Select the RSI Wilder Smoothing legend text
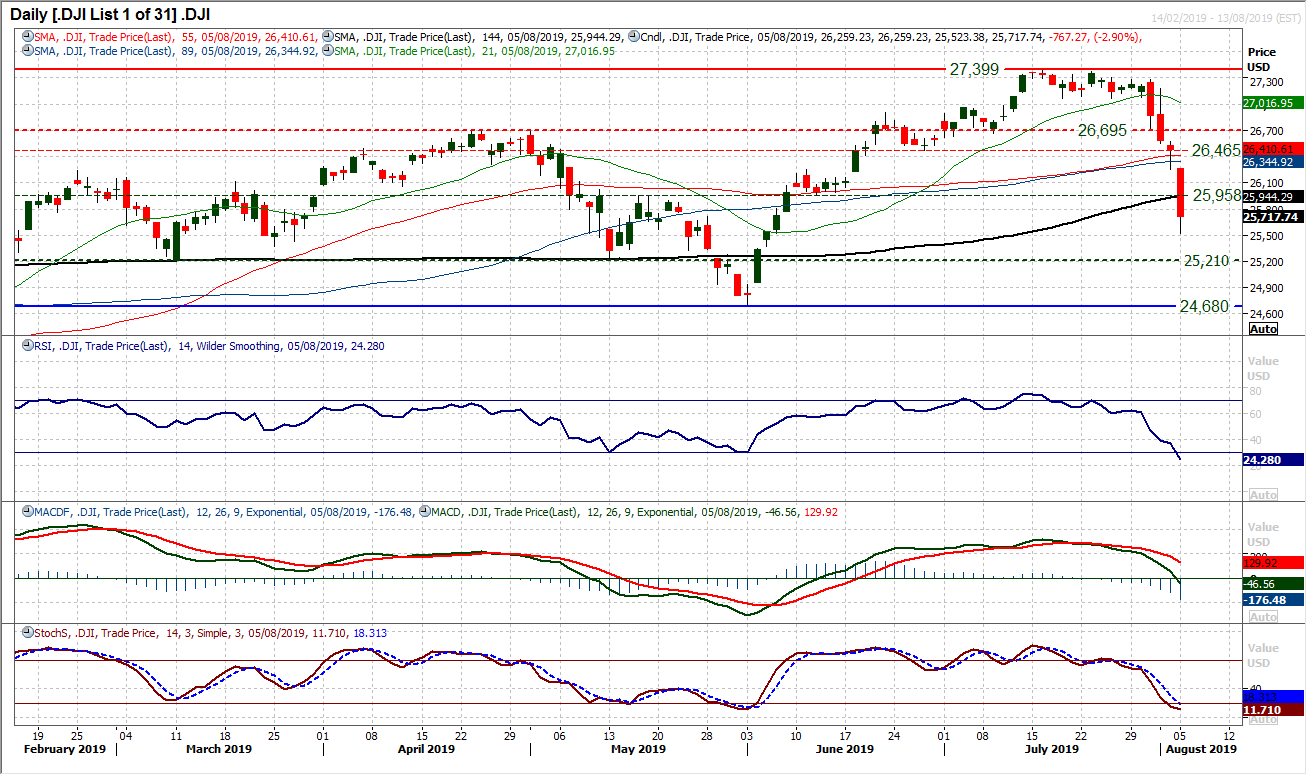This screenshot has width=1307, height=775. [x=208, y=345]
